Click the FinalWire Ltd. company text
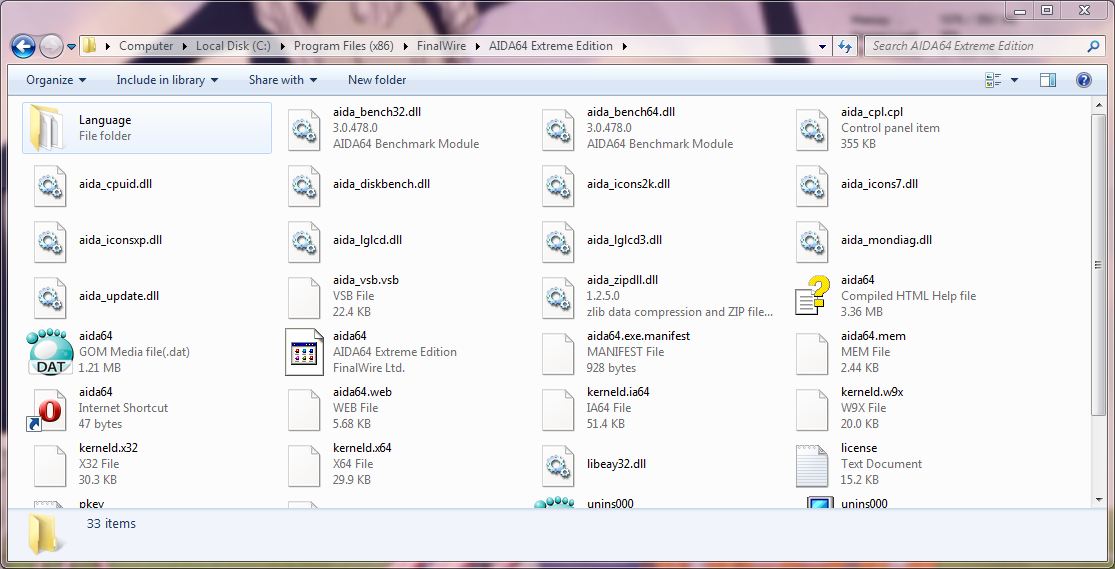 pyautogui.click(x=368, y=368)
